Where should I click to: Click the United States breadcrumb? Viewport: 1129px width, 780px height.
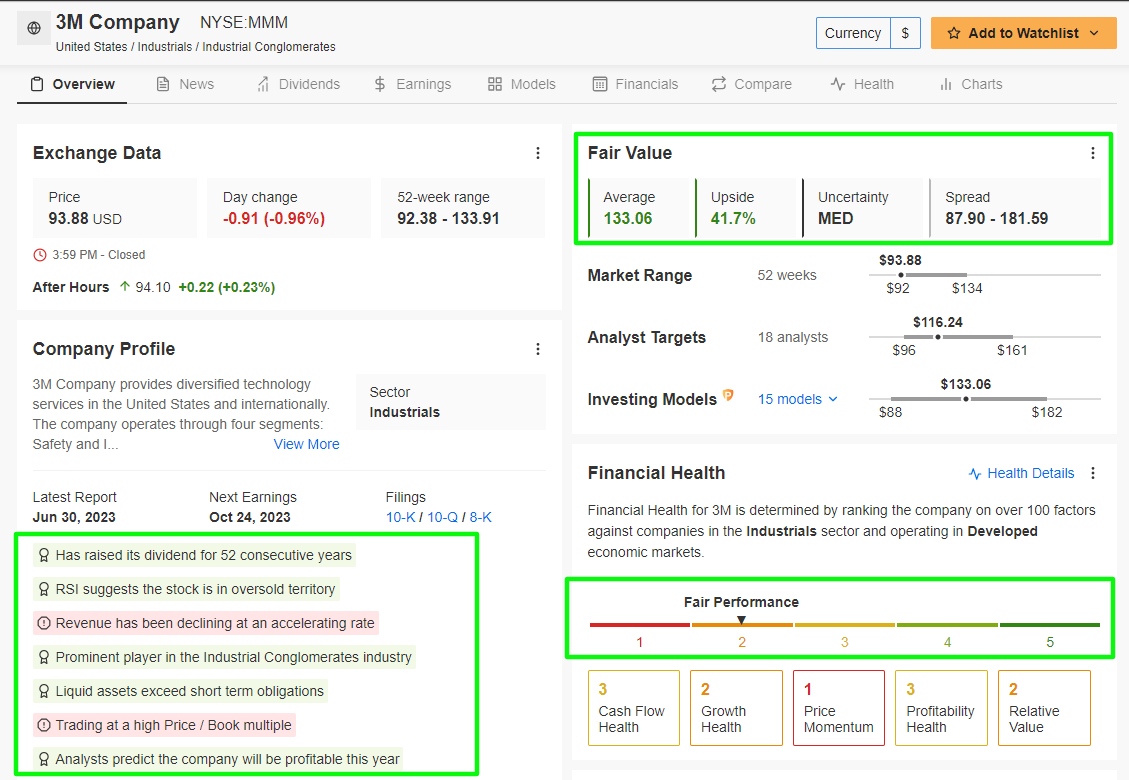click(91, 47)
